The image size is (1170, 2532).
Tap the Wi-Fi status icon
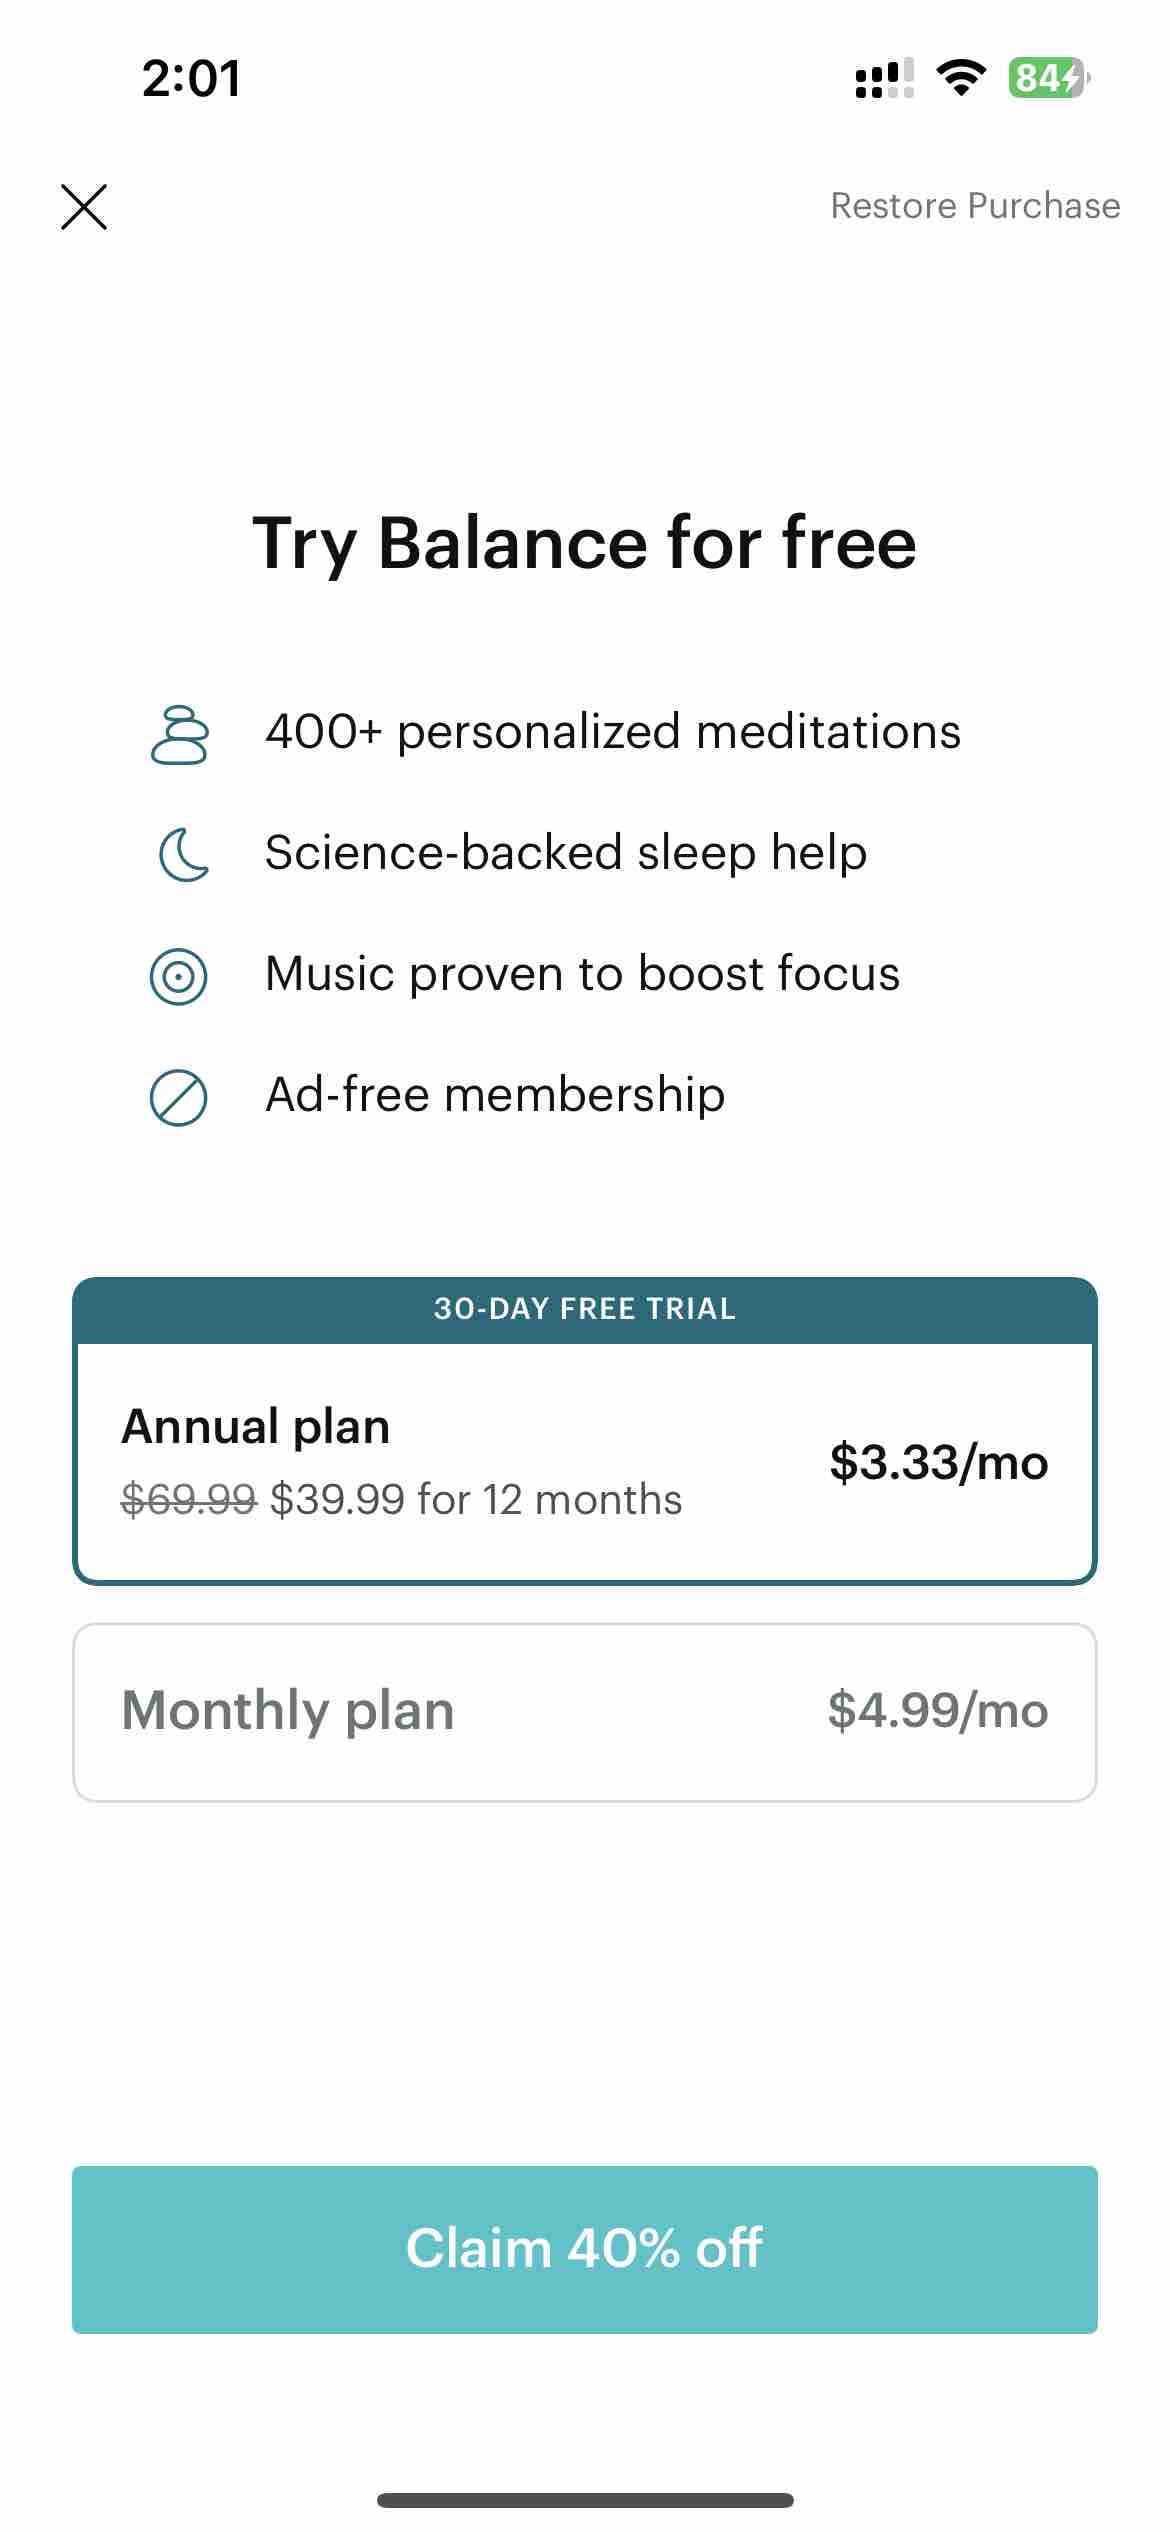(961, 77)
